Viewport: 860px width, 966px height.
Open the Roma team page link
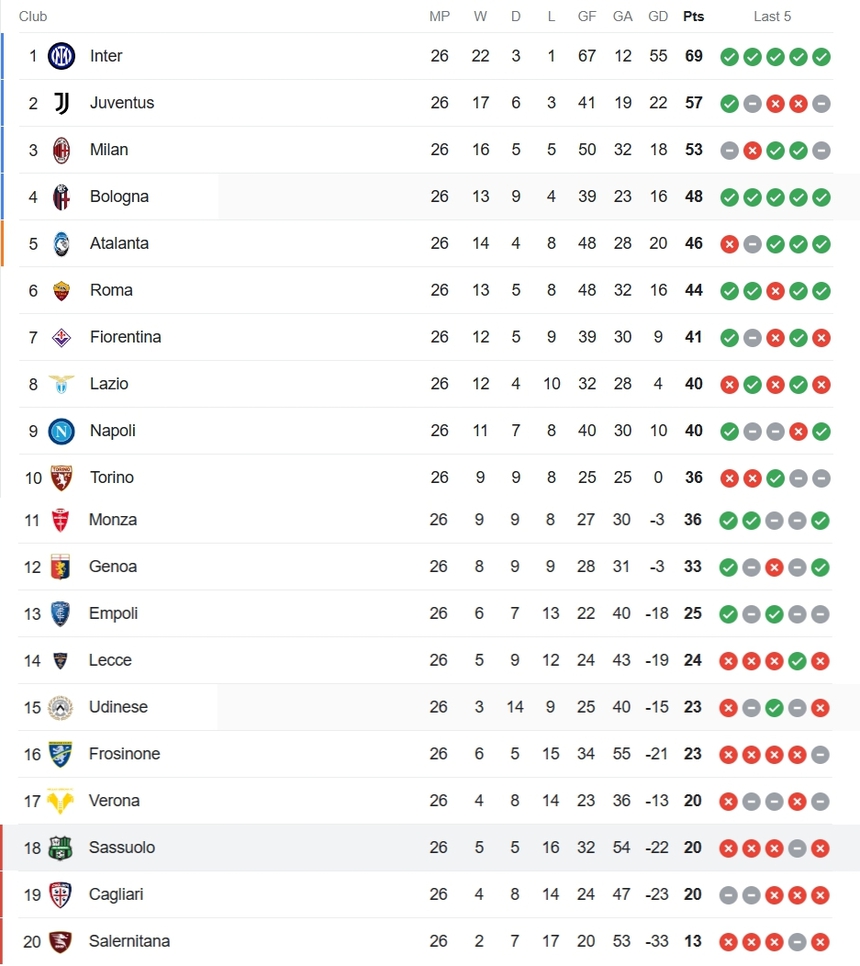coord(111,290)
